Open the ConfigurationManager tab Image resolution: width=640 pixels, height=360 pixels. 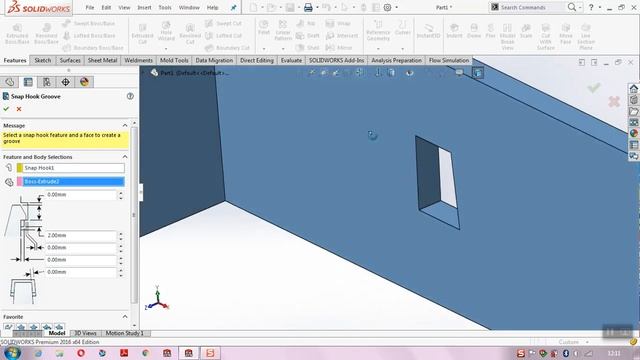47,82
